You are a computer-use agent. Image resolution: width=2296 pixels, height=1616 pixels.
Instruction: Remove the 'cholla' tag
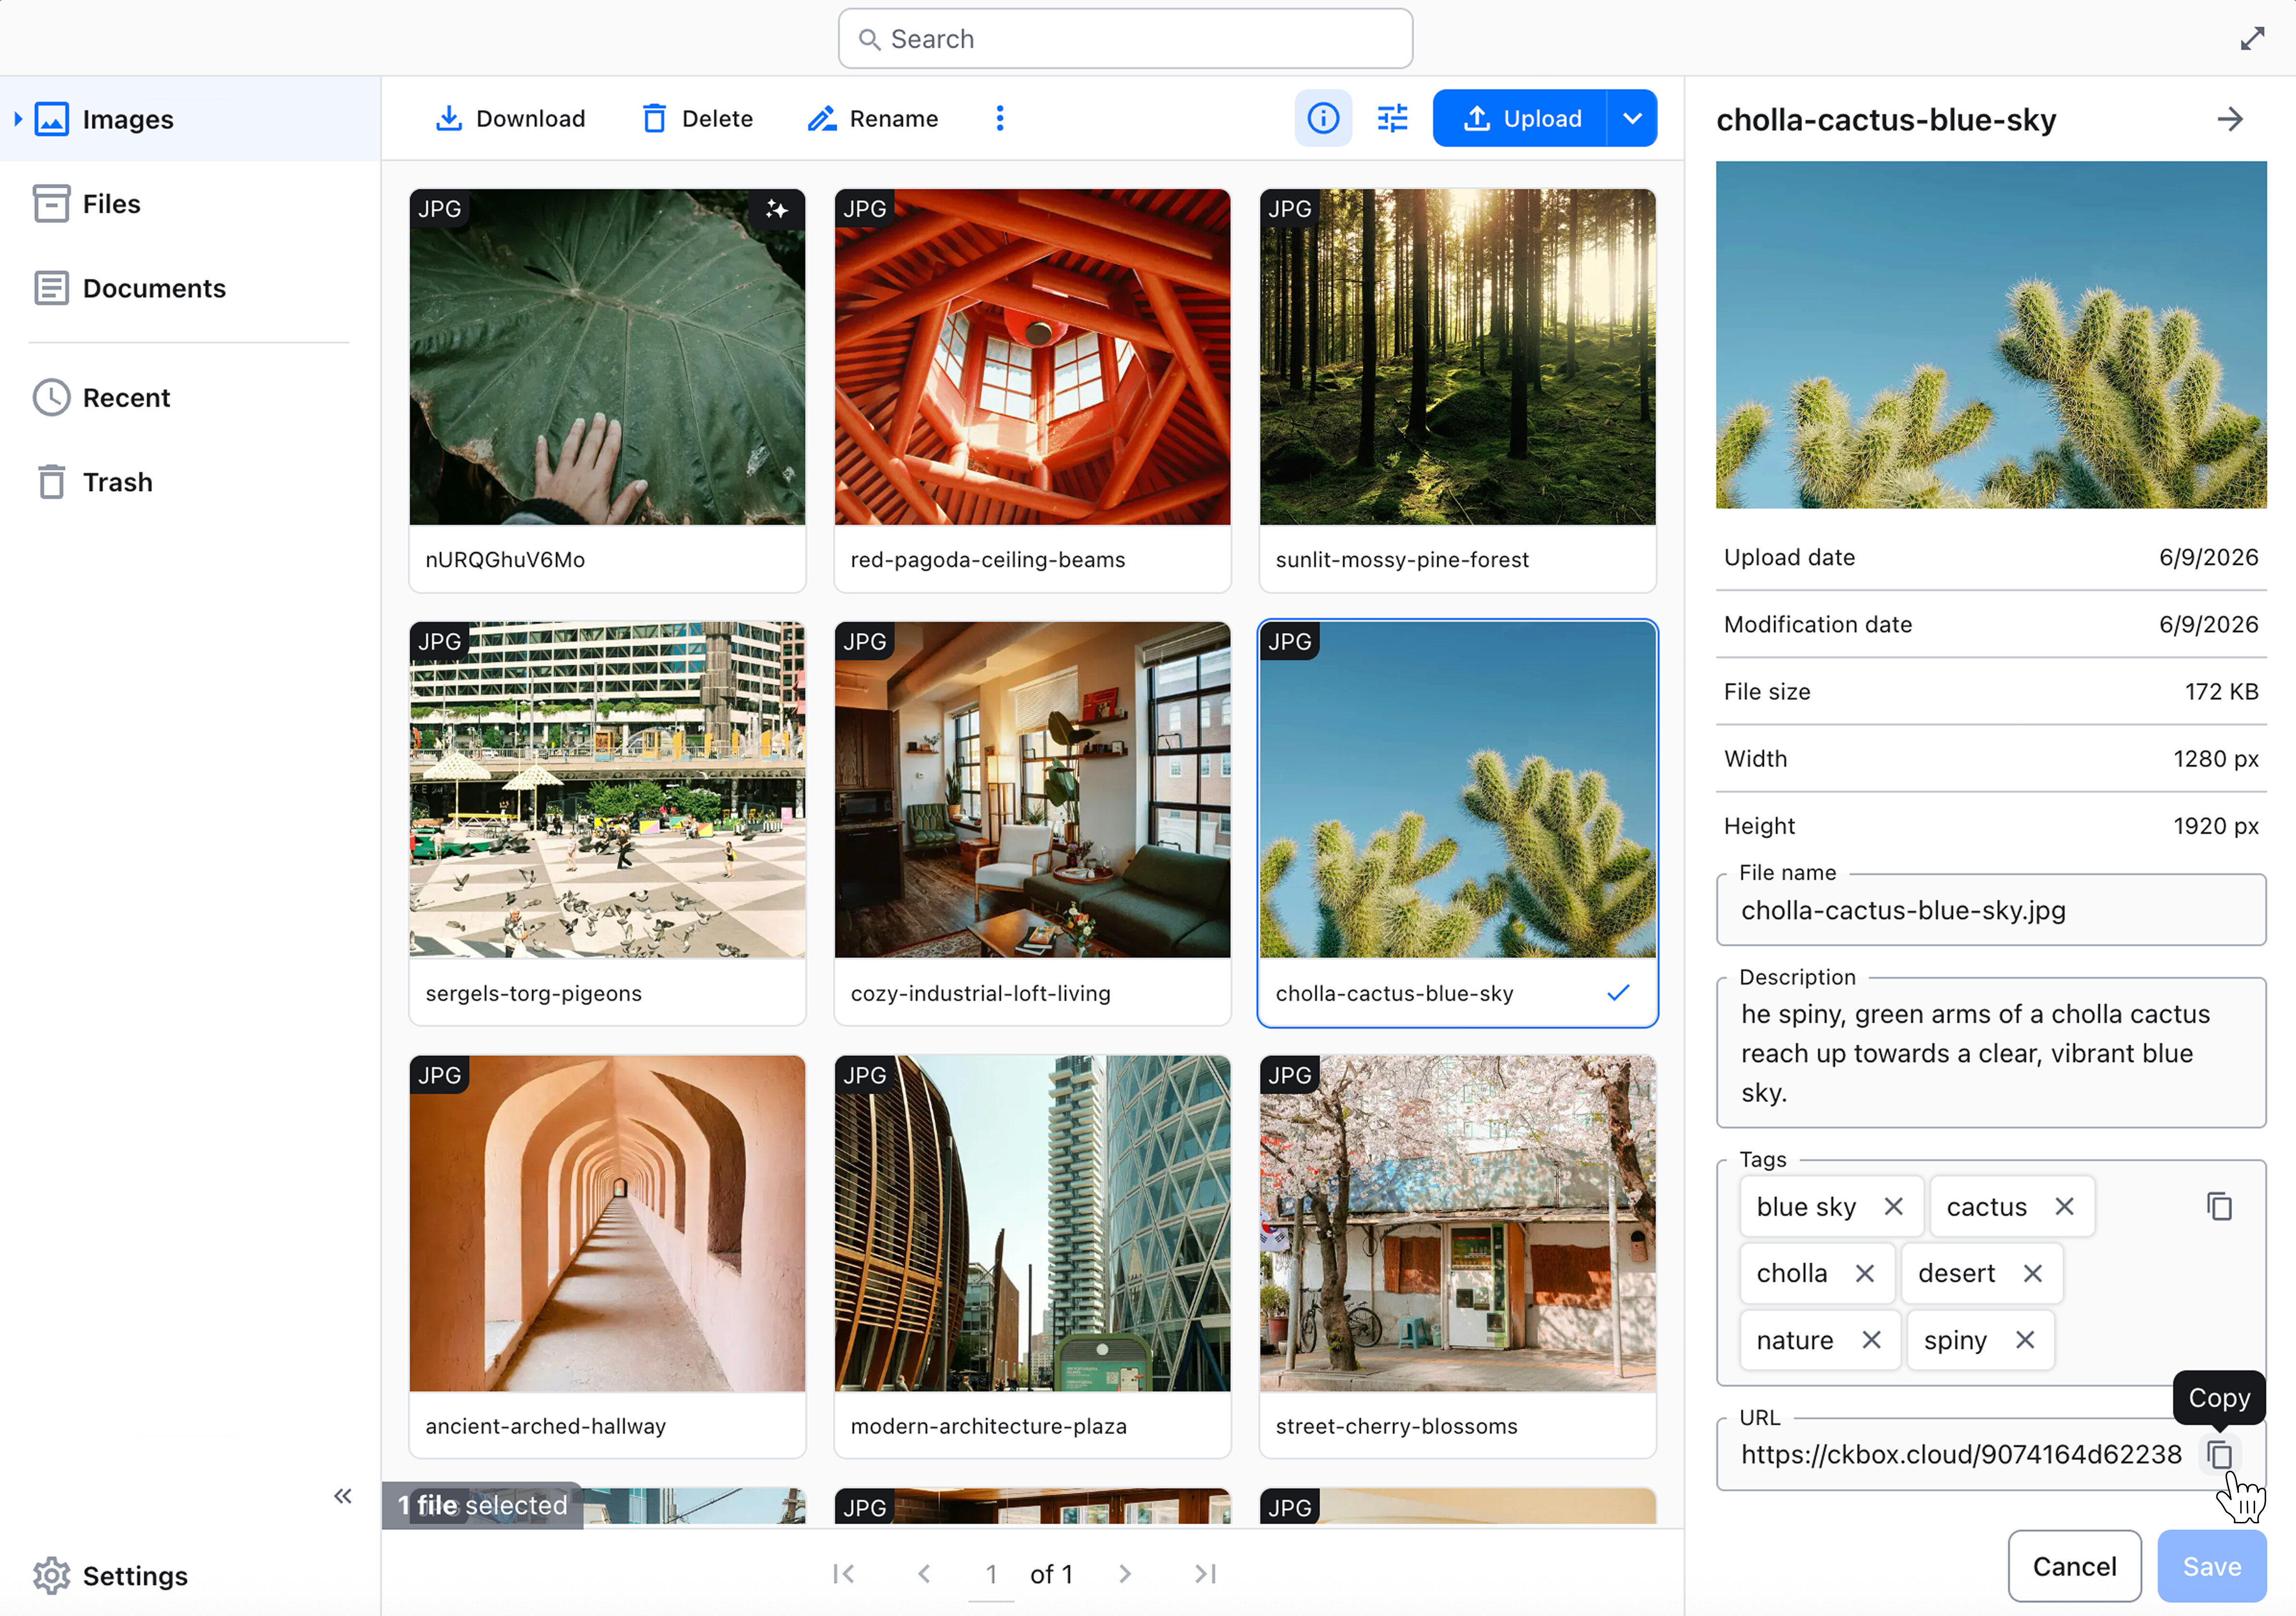(1865, 1273)
